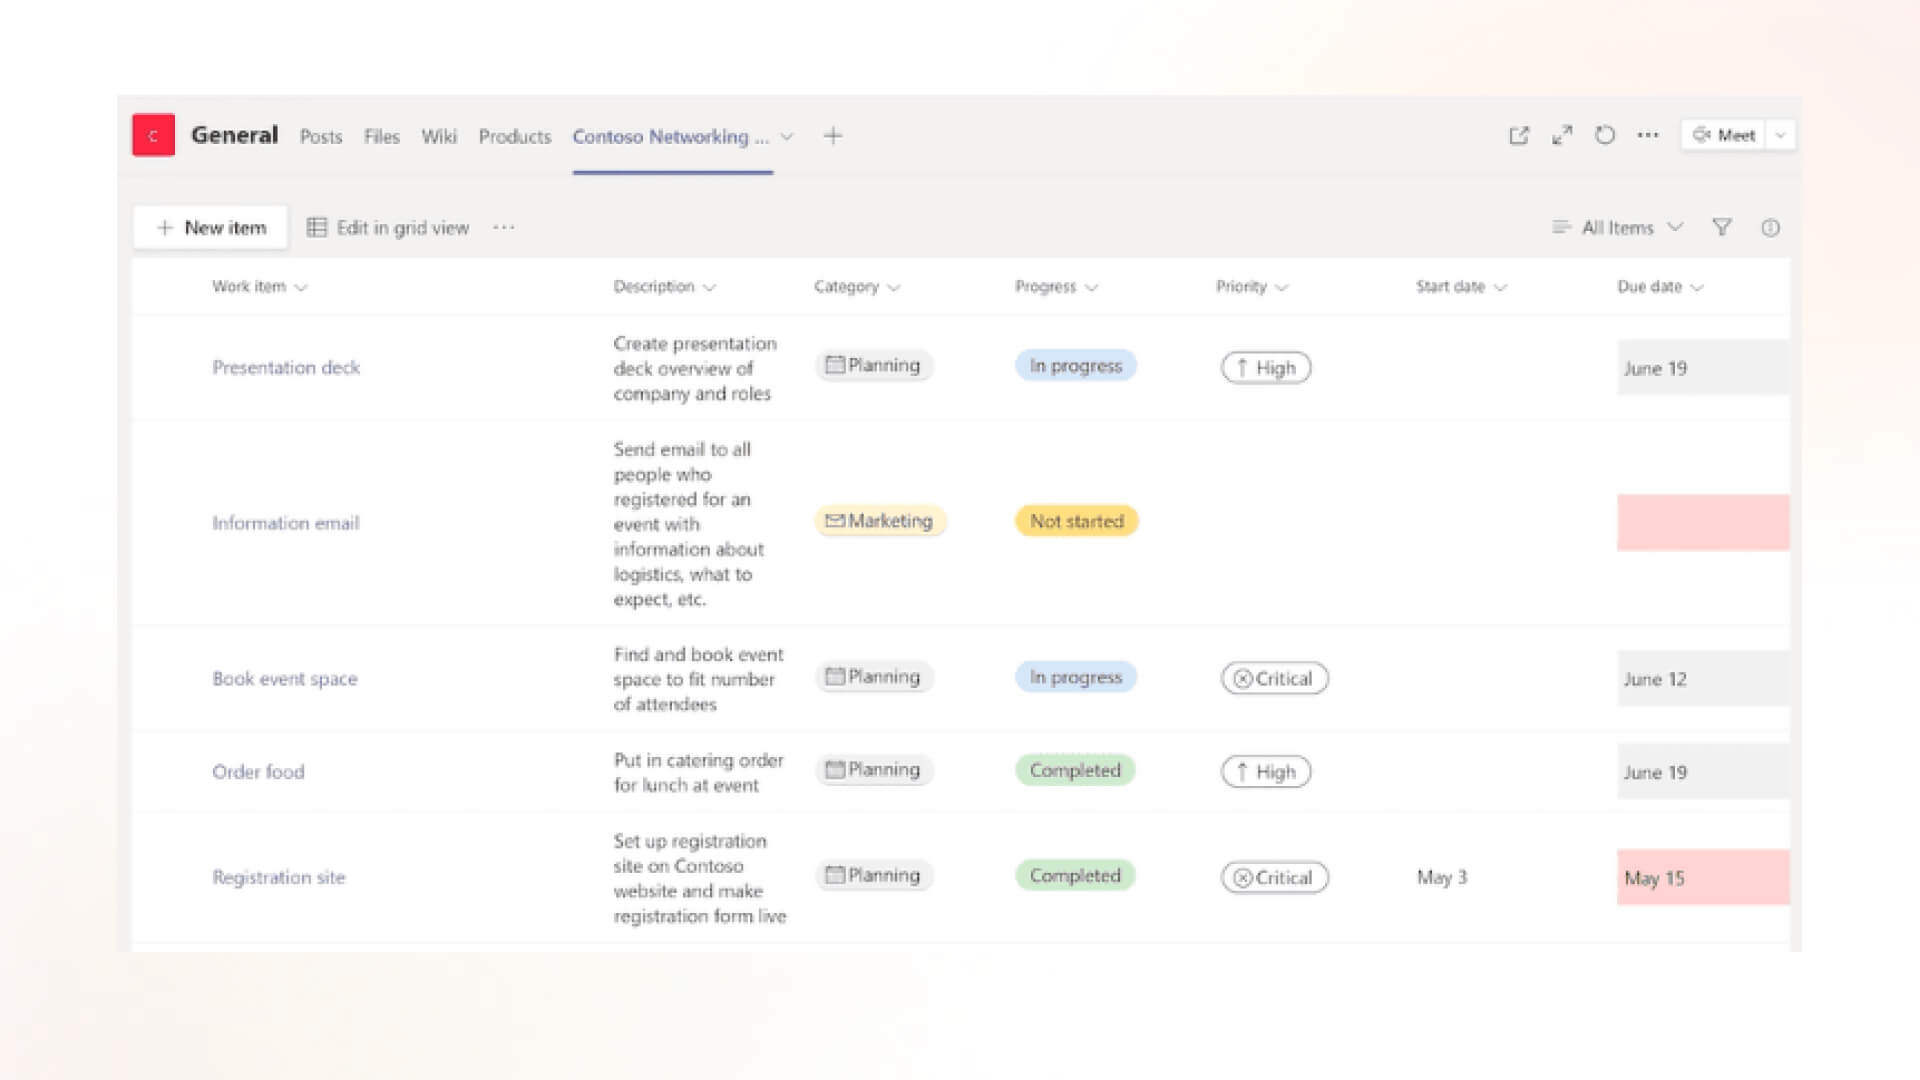Switch to the Files tab

pos(382,137)
